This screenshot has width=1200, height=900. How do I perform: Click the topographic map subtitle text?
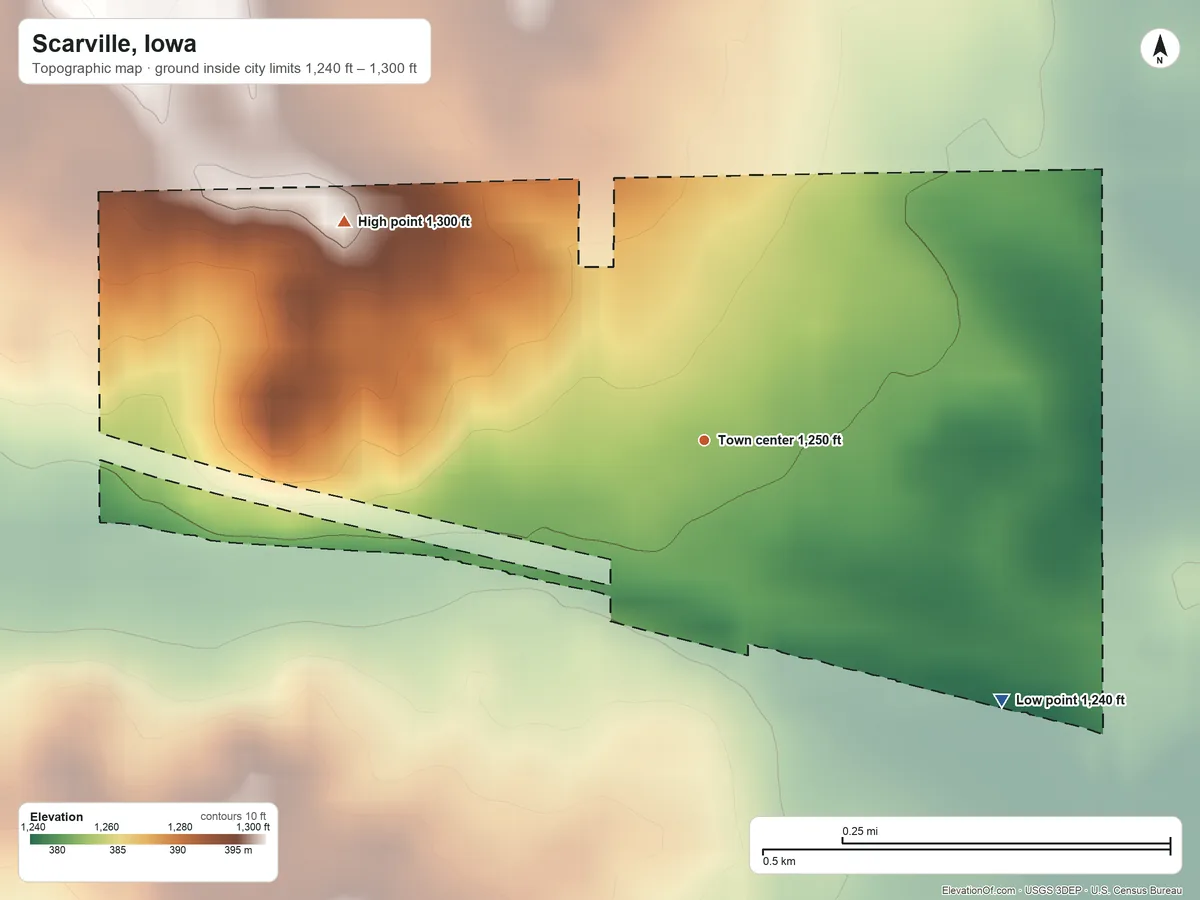225,71
